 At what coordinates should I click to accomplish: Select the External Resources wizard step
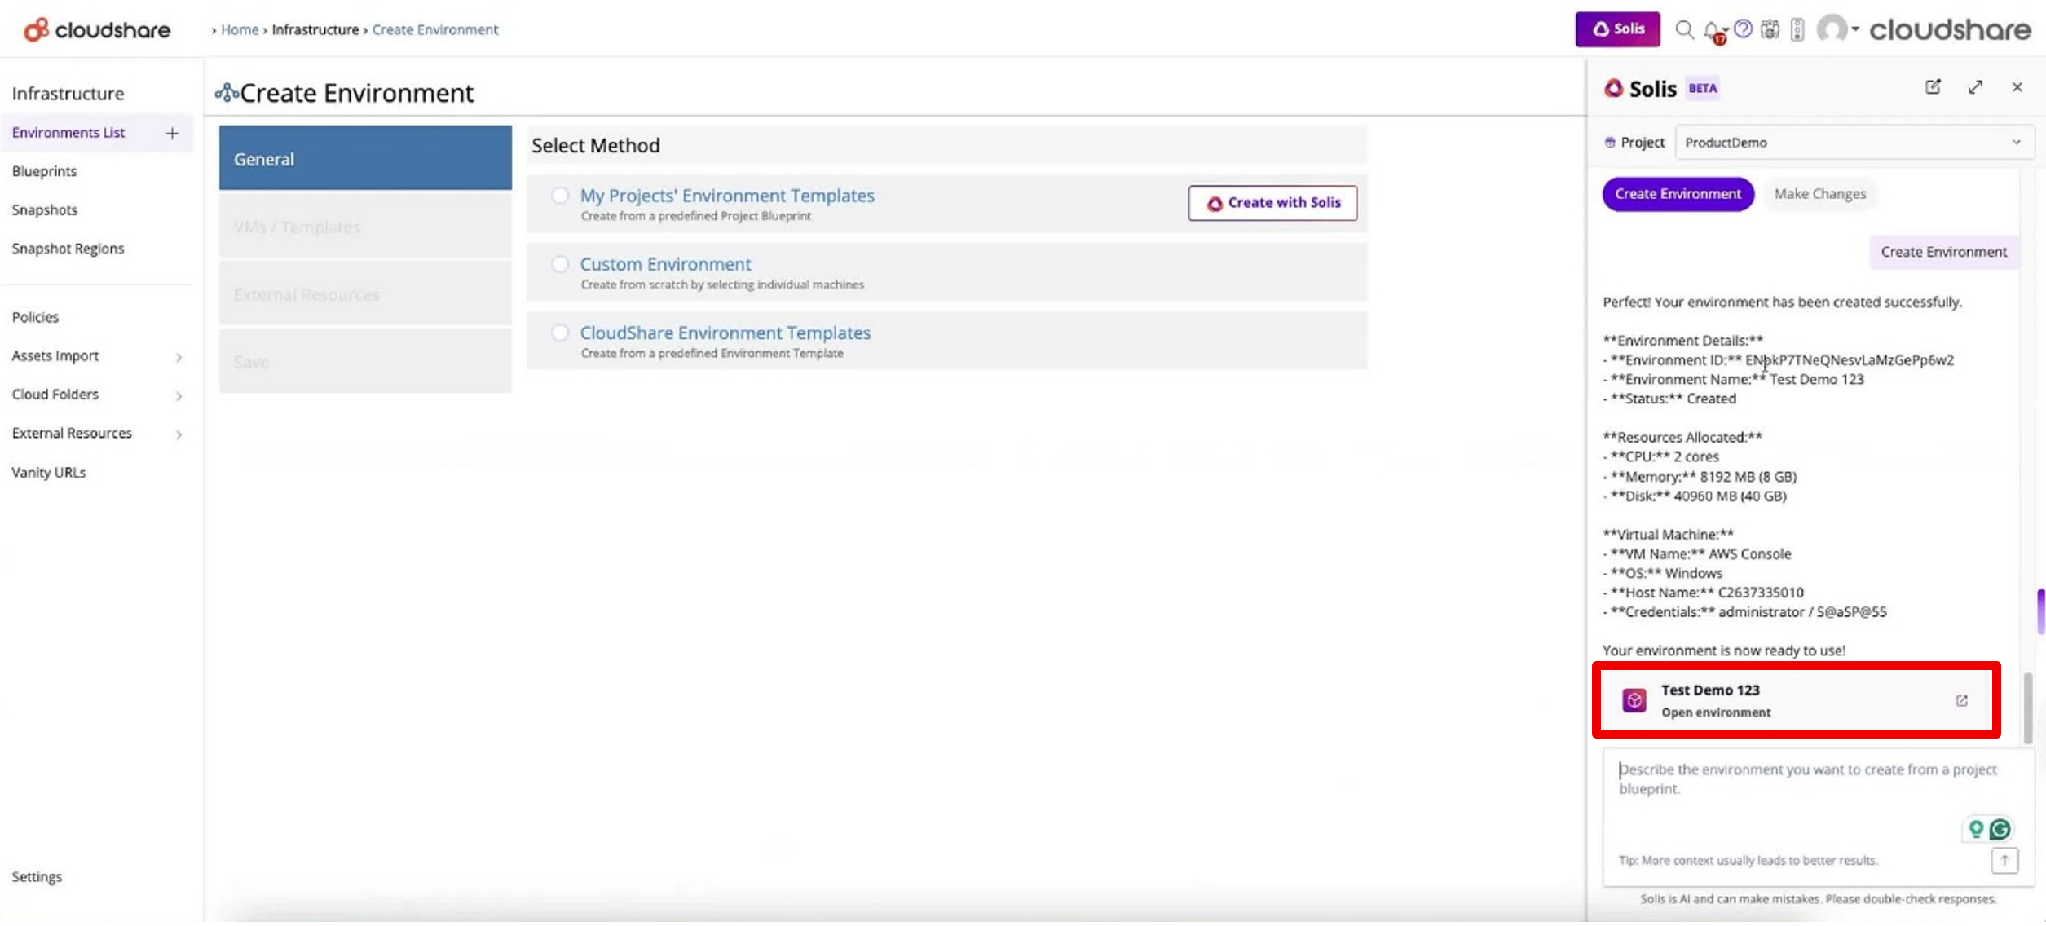click(x=365, y=294)
